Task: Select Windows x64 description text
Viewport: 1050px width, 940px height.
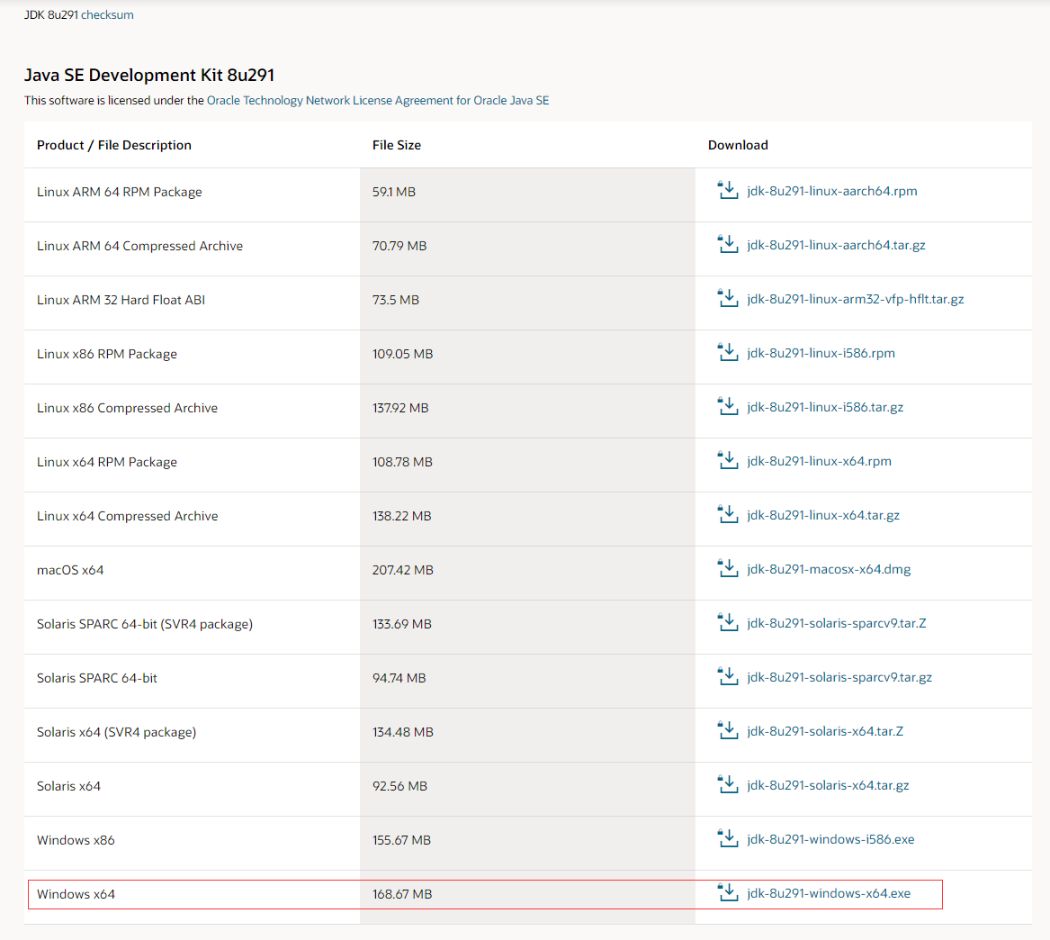Action: tap(76, 894)
